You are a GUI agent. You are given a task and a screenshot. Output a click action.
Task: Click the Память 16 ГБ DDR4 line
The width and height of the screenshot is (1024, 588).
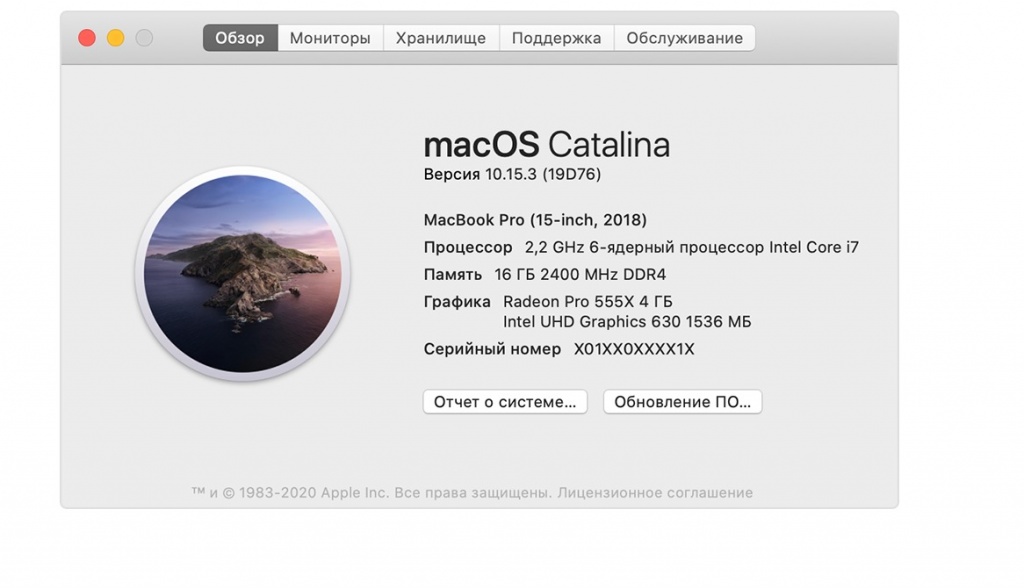pos(545,274)
